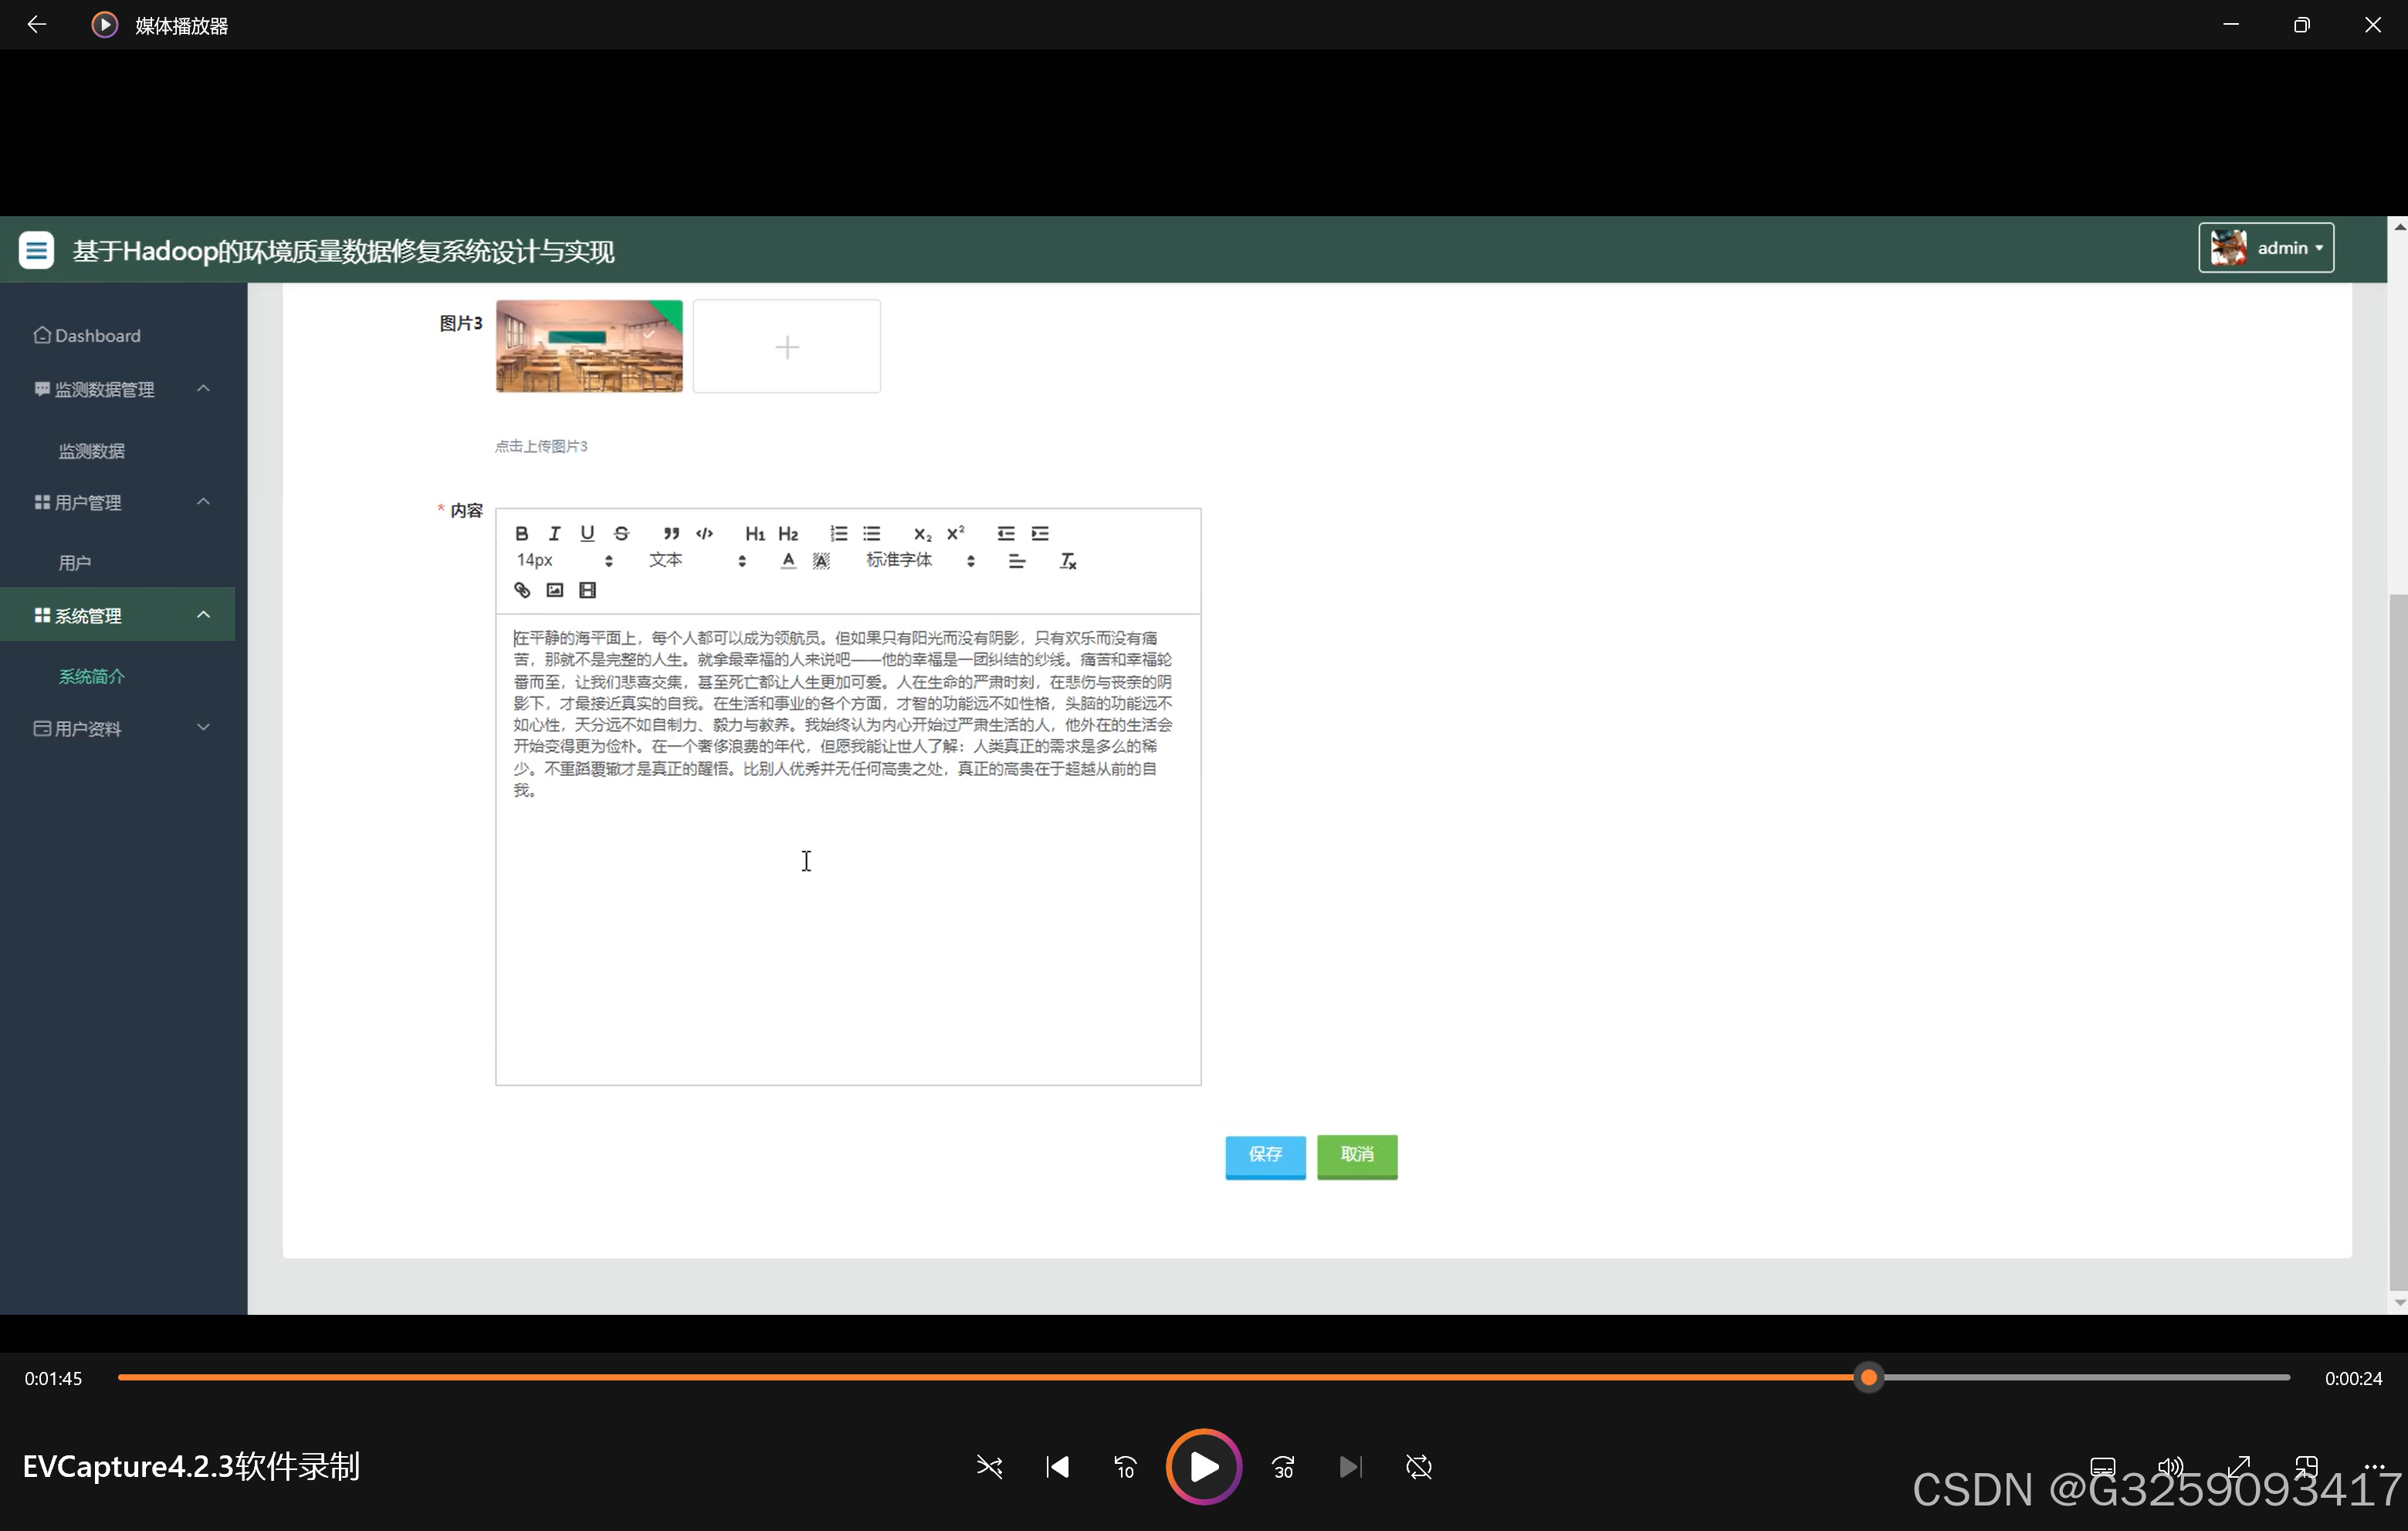
Task: Click the empty image upload box with plus
Action: click(787, 347)
